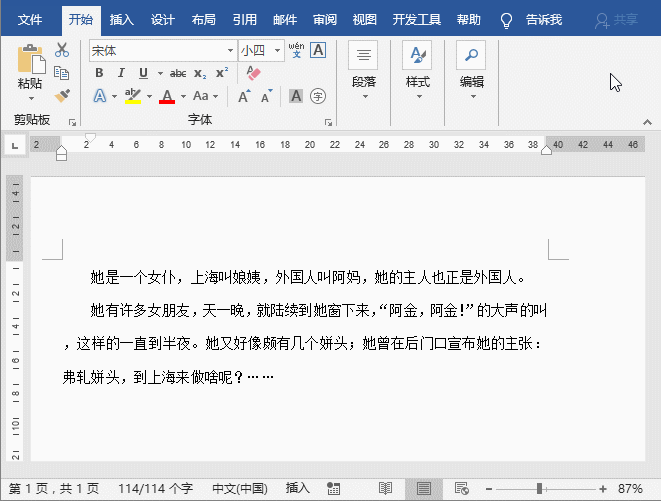Screen dimensions: 661x501
Task: Switch to Read Mode view
Action: (x=385, y=489)
